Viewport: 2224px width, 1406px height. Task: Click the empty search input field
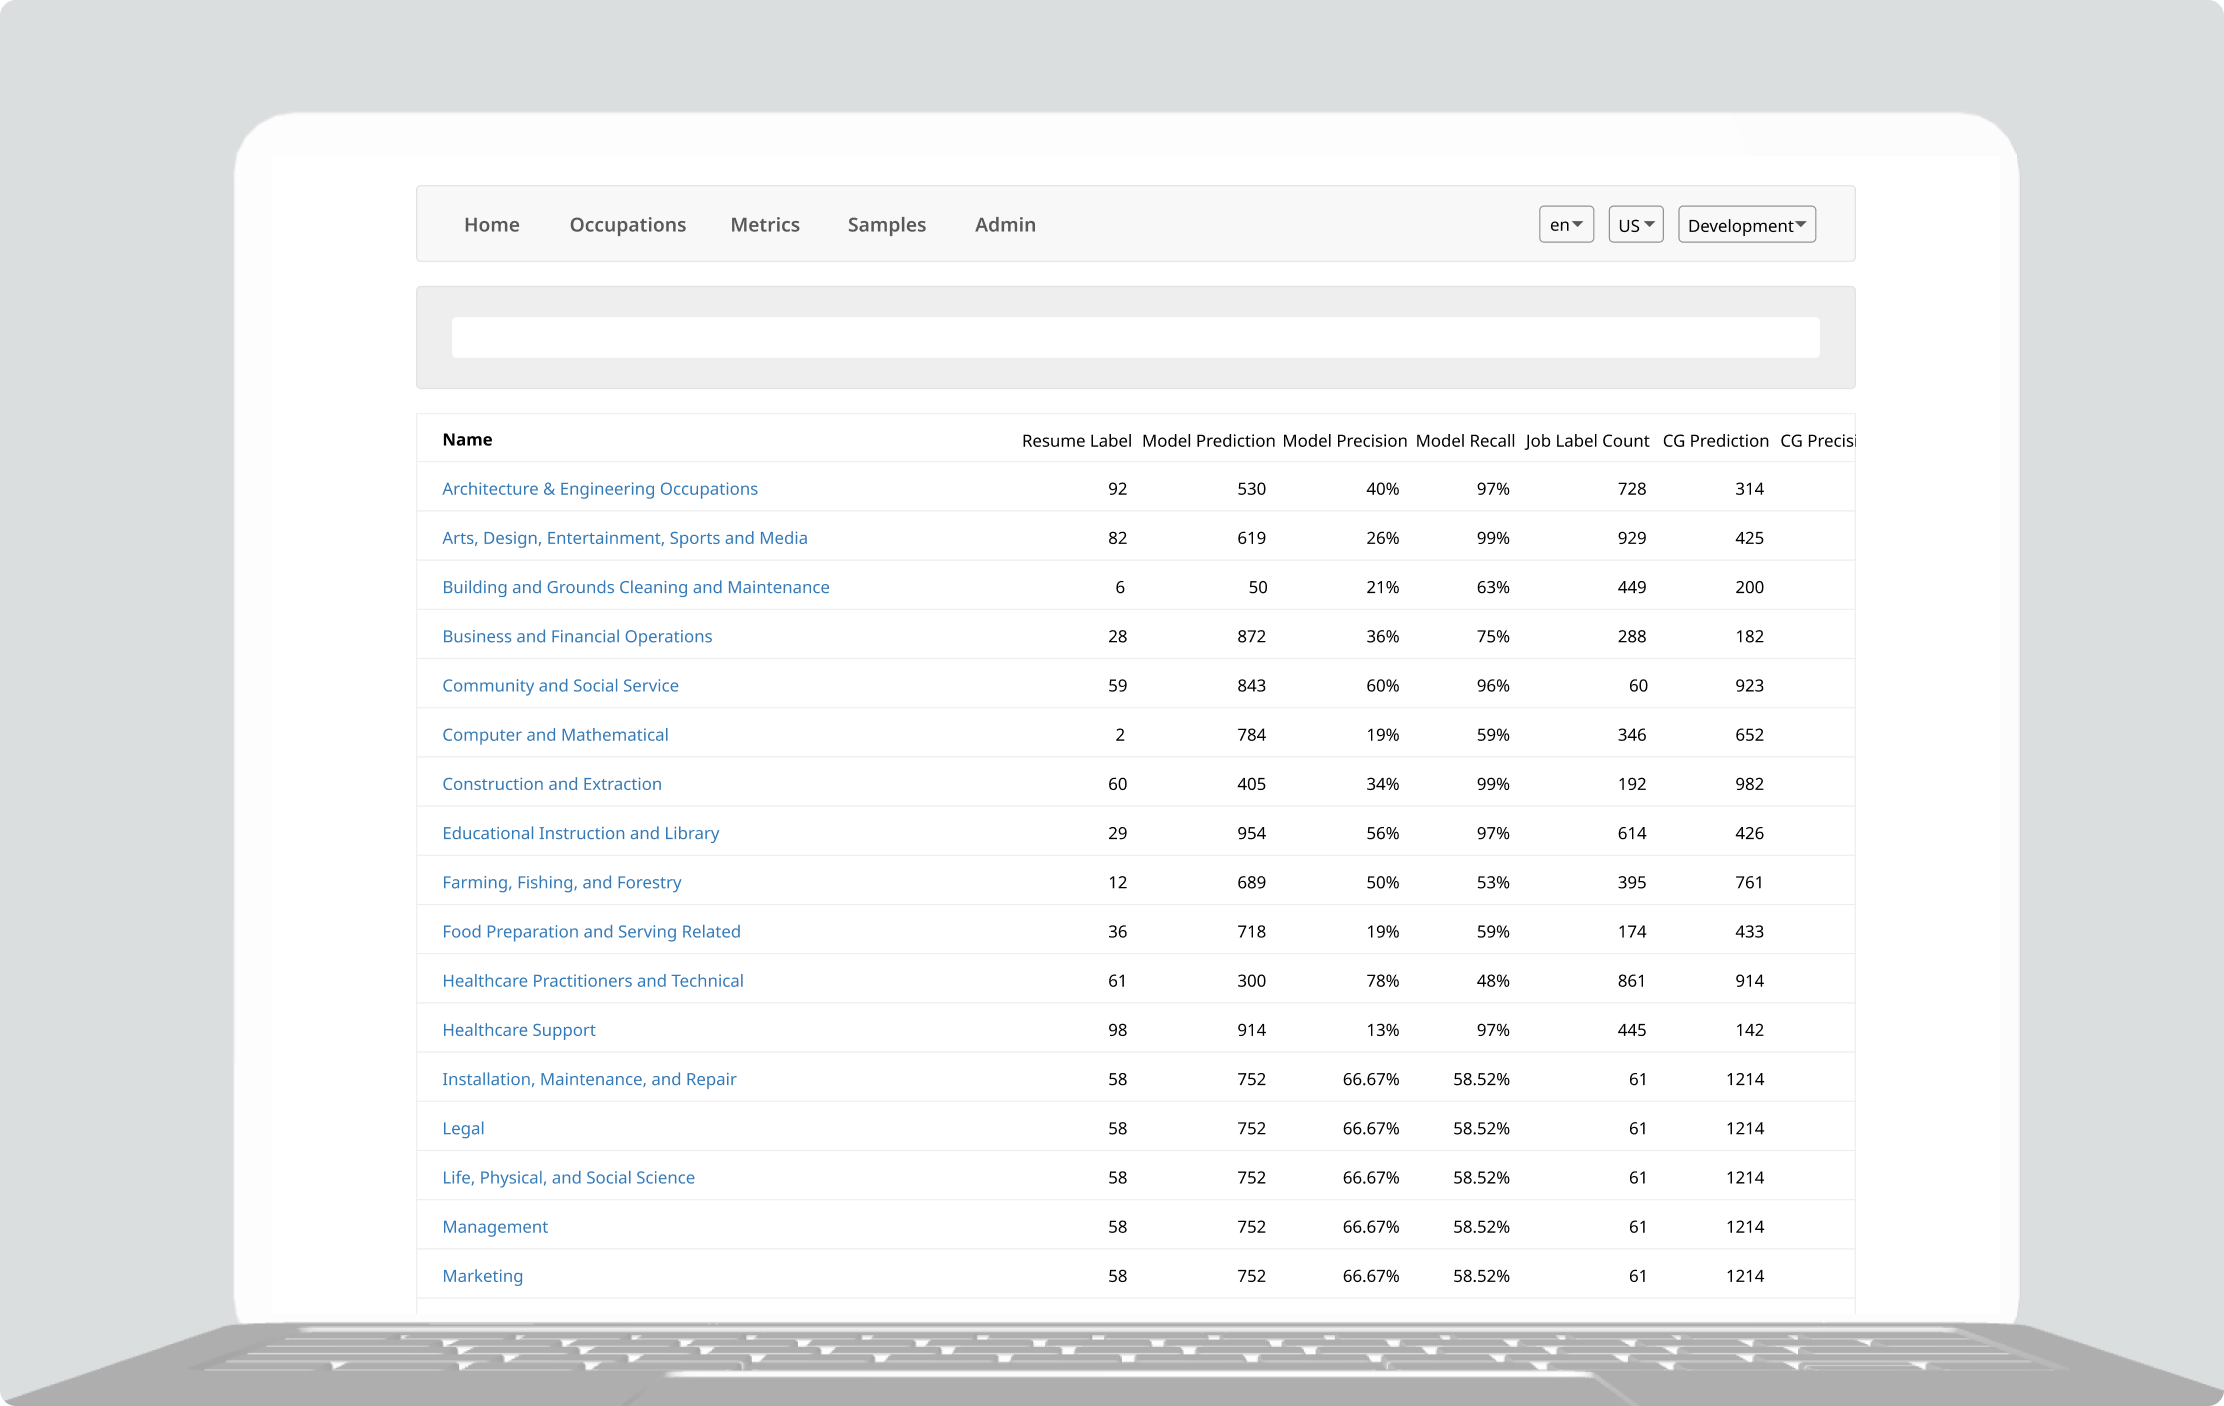point(1135,338)
